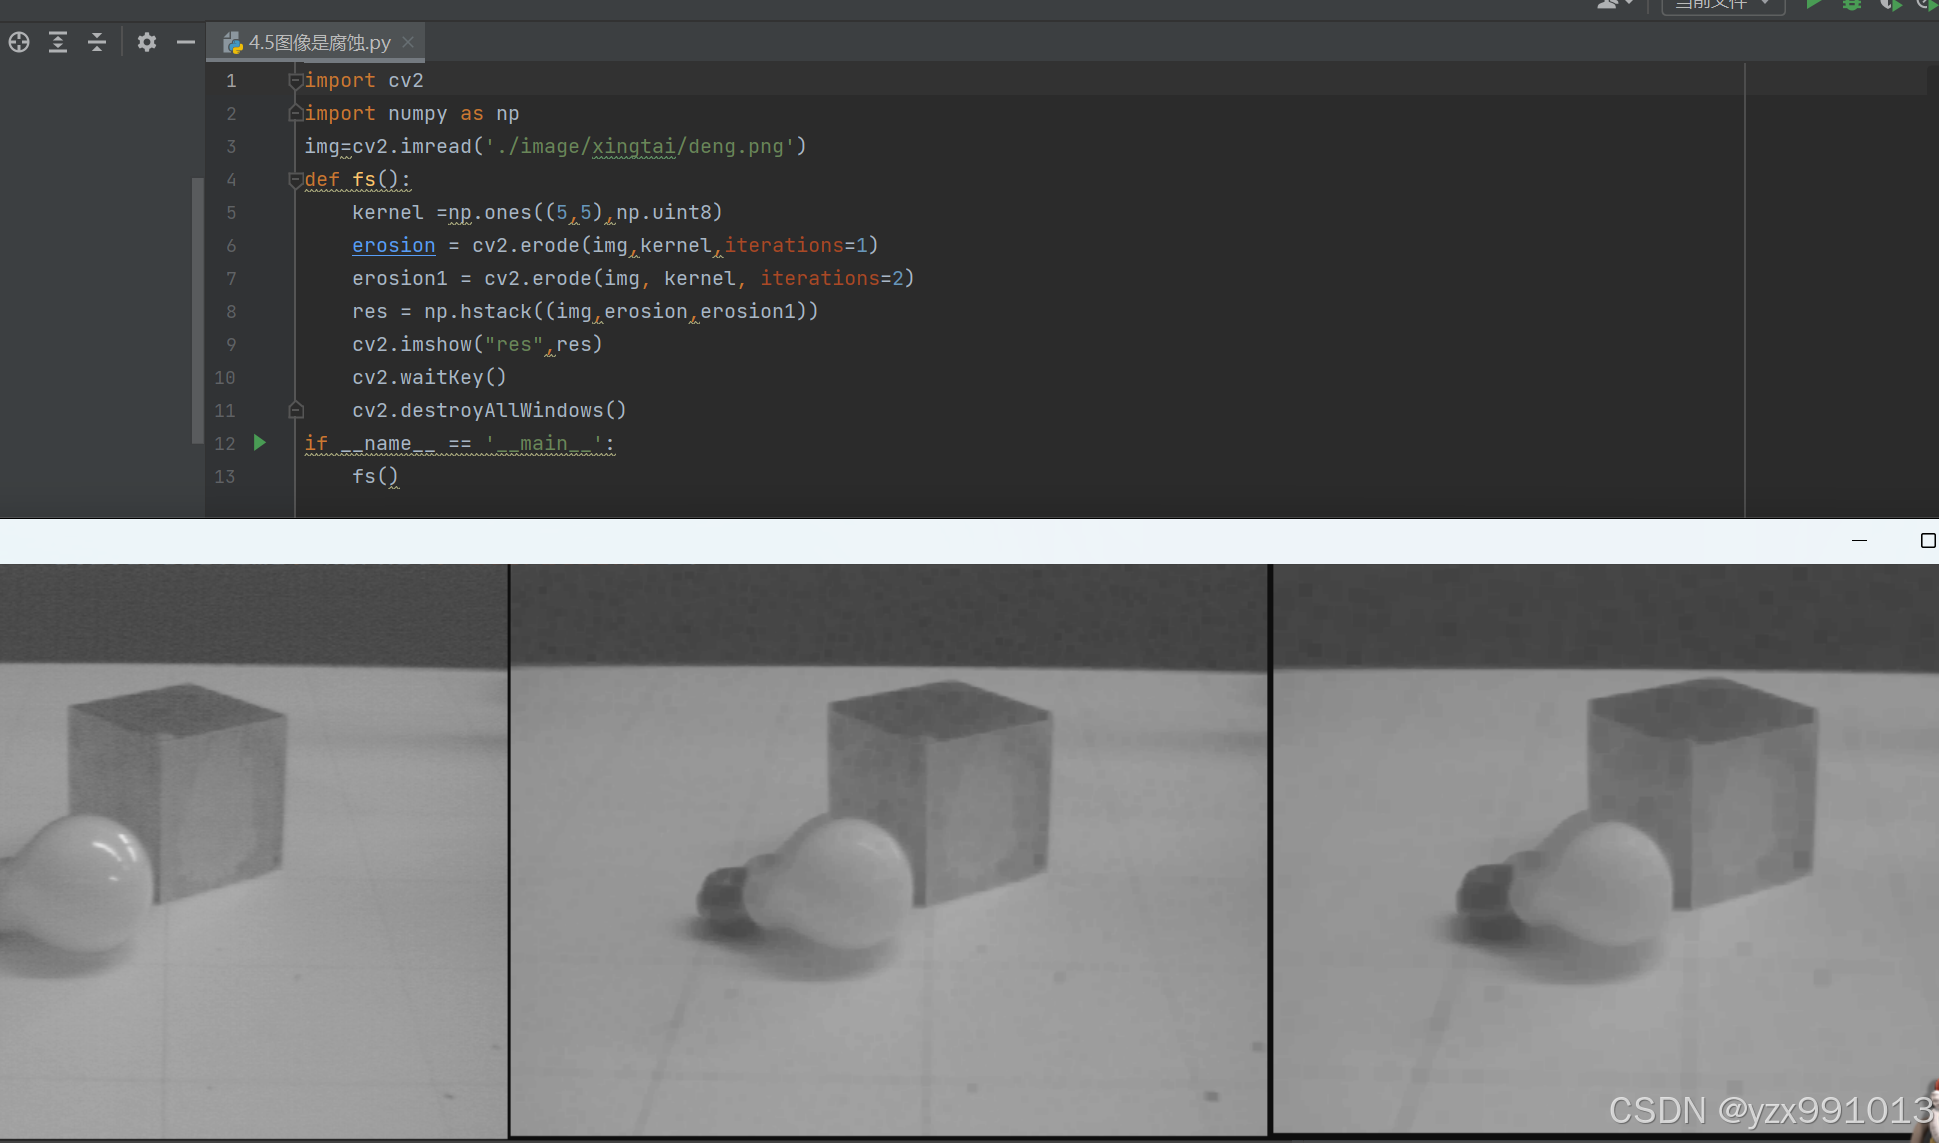Maximize the res image window
Image resolution: width=1939 pixels, height=1143 pixels.
[x=1927, y=541]
